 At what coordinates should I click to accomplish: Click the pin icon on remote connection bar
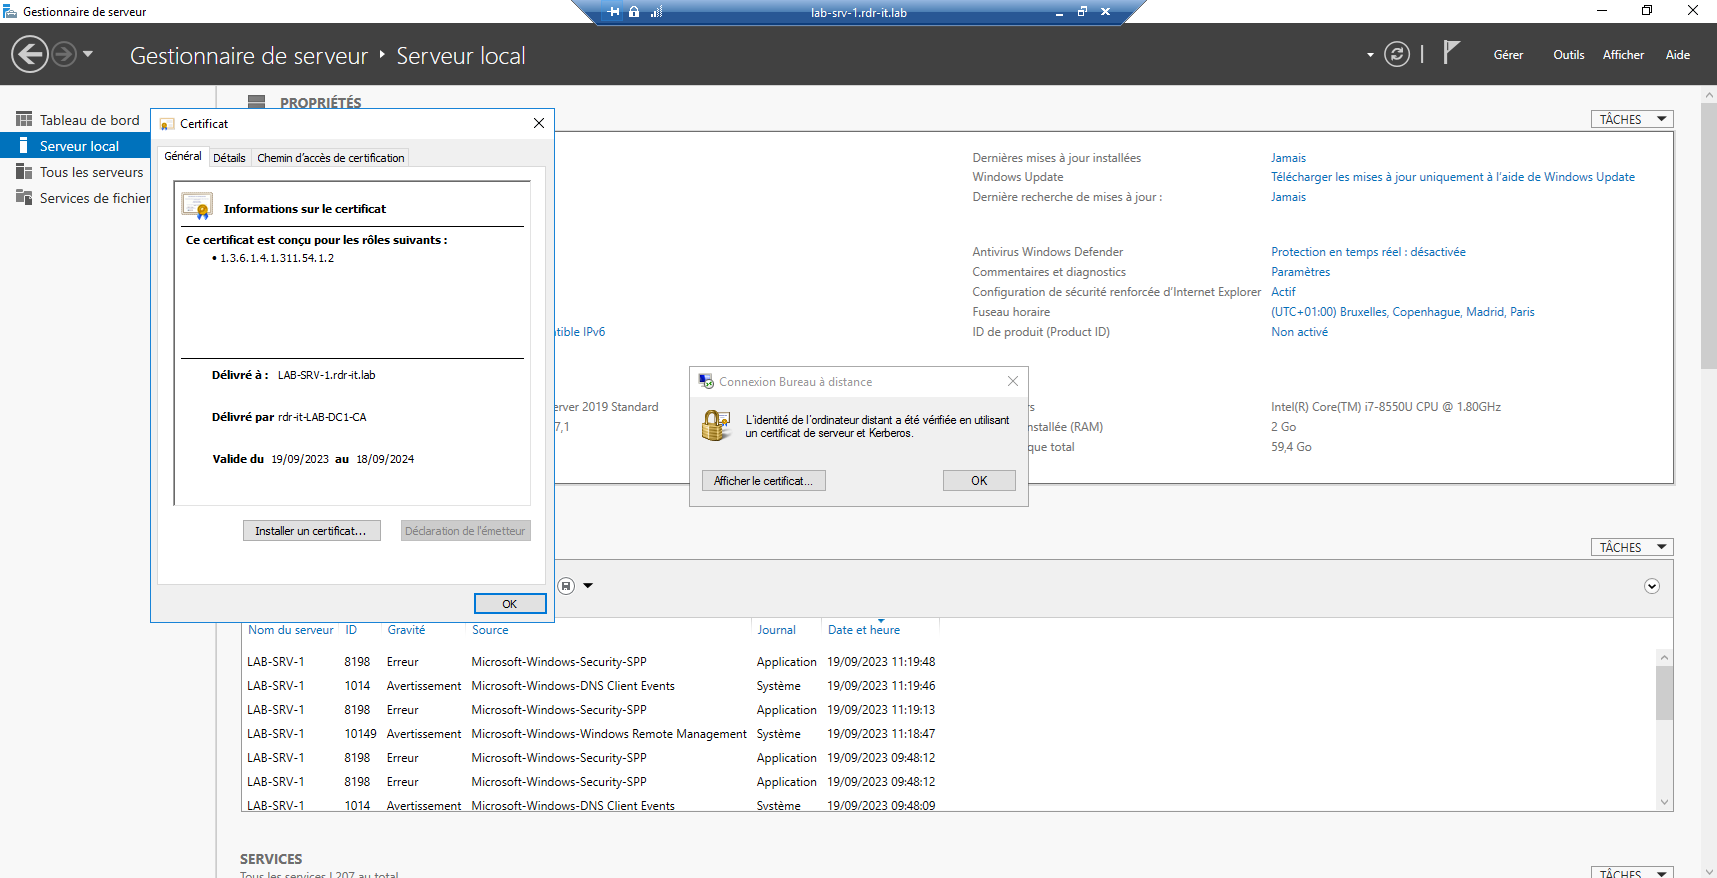pyautogui.click(x=614, y=12)
